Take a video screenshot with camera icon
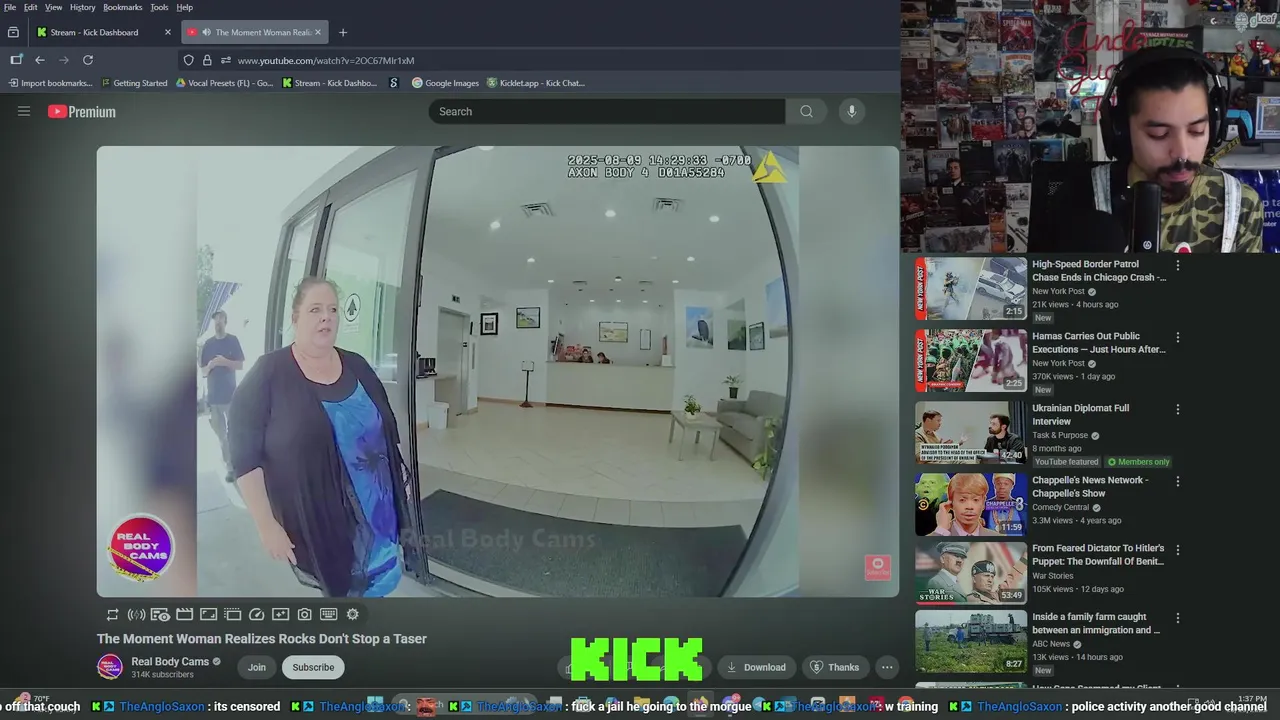Viewport: 1280px width, 720px height. (x=304, y=614)
